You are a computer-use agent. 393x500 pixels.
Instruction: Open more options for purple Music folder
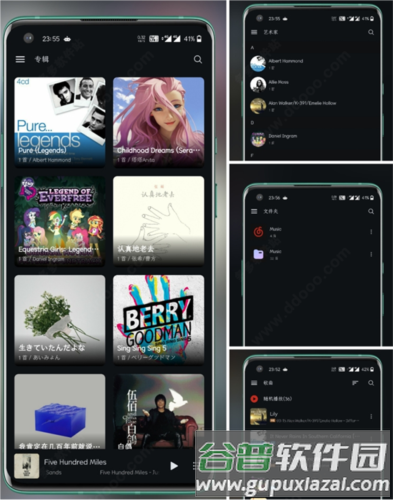371,254
